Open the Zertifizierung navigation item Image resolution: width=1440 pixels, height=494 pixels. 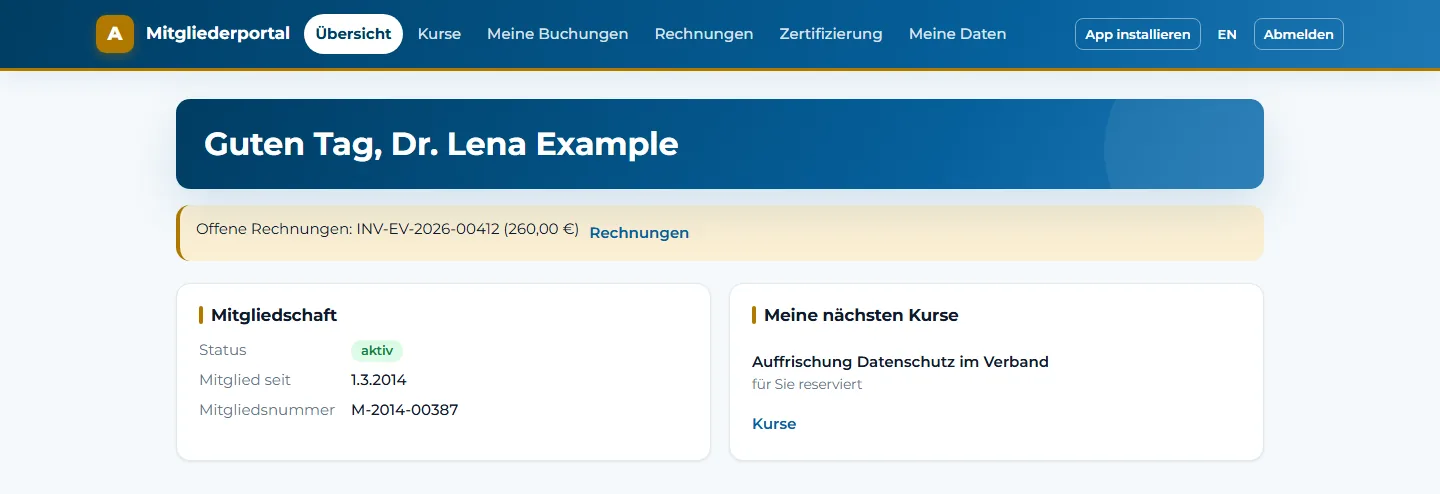[831, 34]
